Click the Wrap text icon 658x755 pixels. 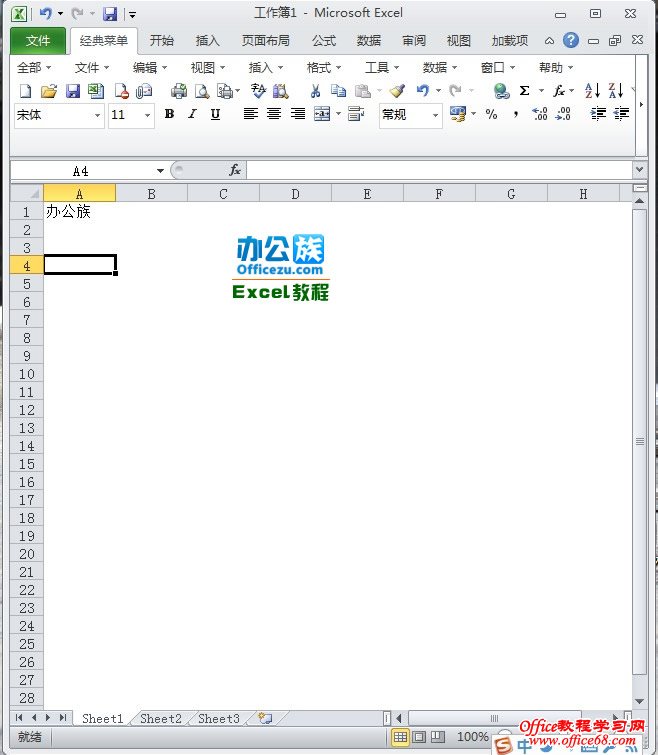(356, 114)
